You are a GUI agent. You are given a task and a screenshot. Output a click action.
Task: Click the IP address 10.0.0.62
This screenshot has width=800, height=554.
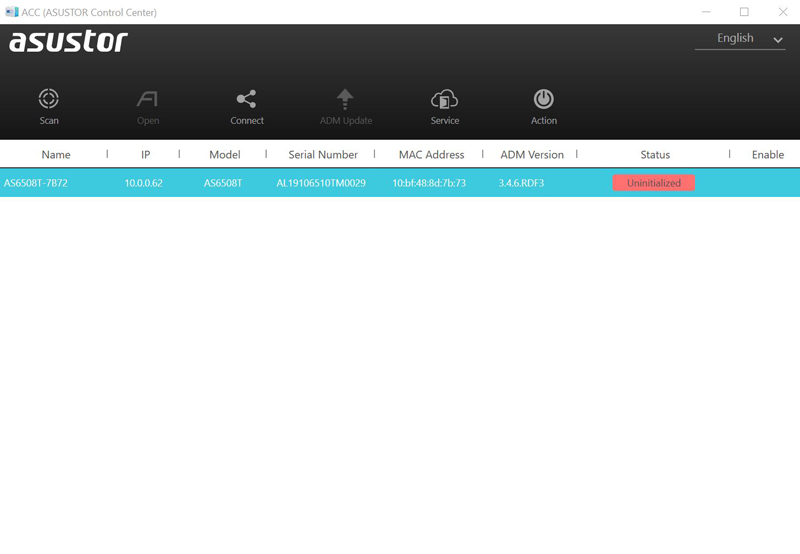pyautogui.click(x=143, y=183)
